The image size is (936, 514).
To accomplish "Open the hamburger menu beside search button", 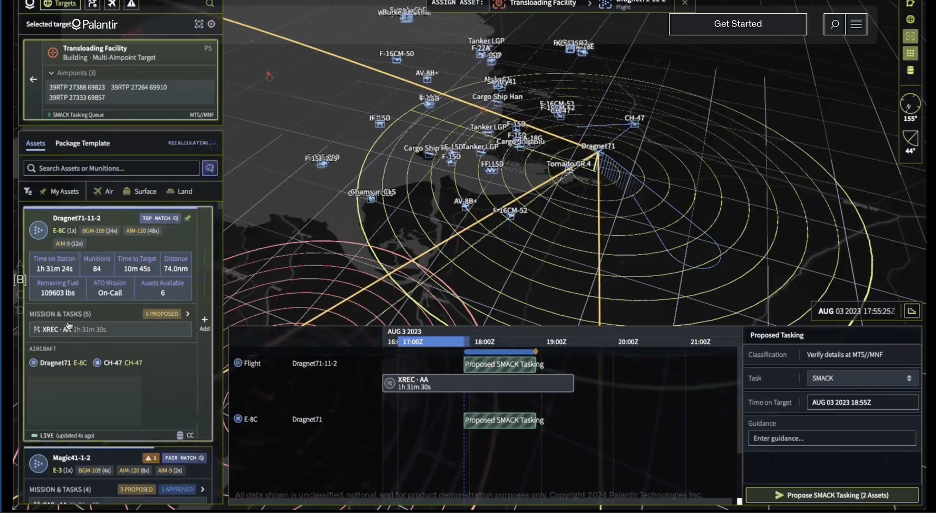I will pyautogui.click(x=856, y=24).
